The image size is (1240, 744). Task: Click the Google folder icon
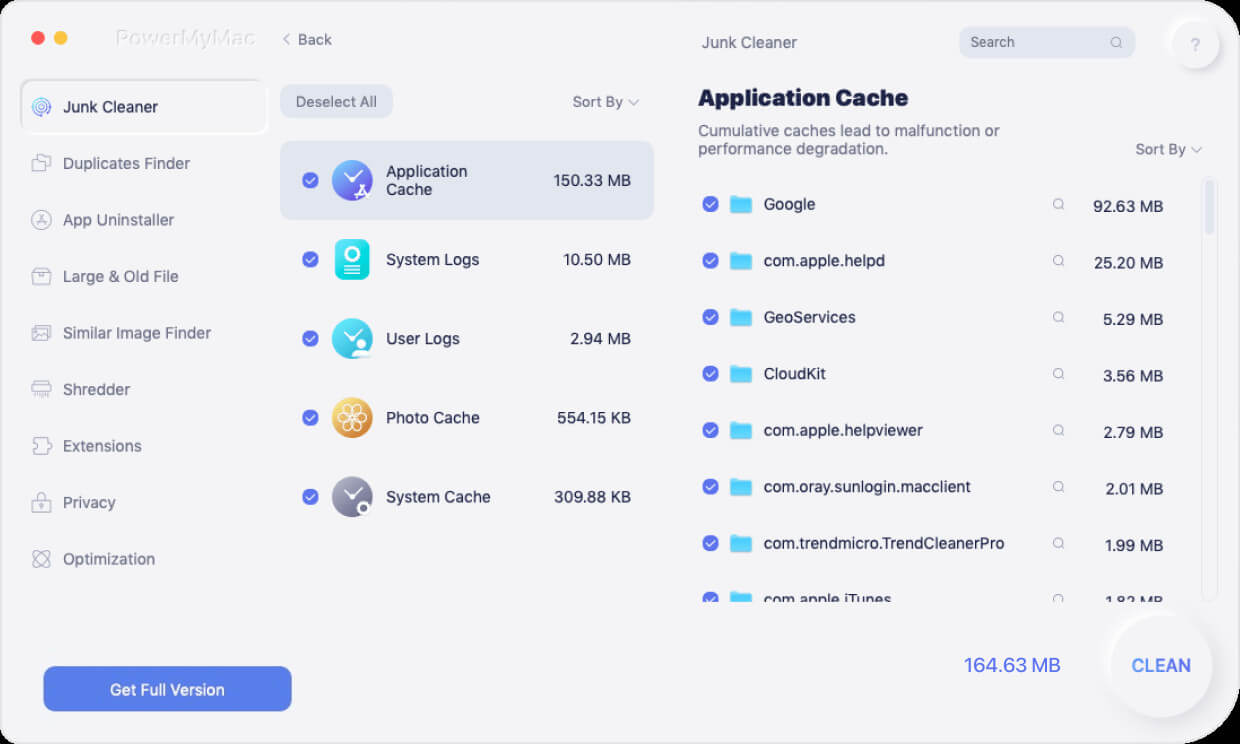741,204
